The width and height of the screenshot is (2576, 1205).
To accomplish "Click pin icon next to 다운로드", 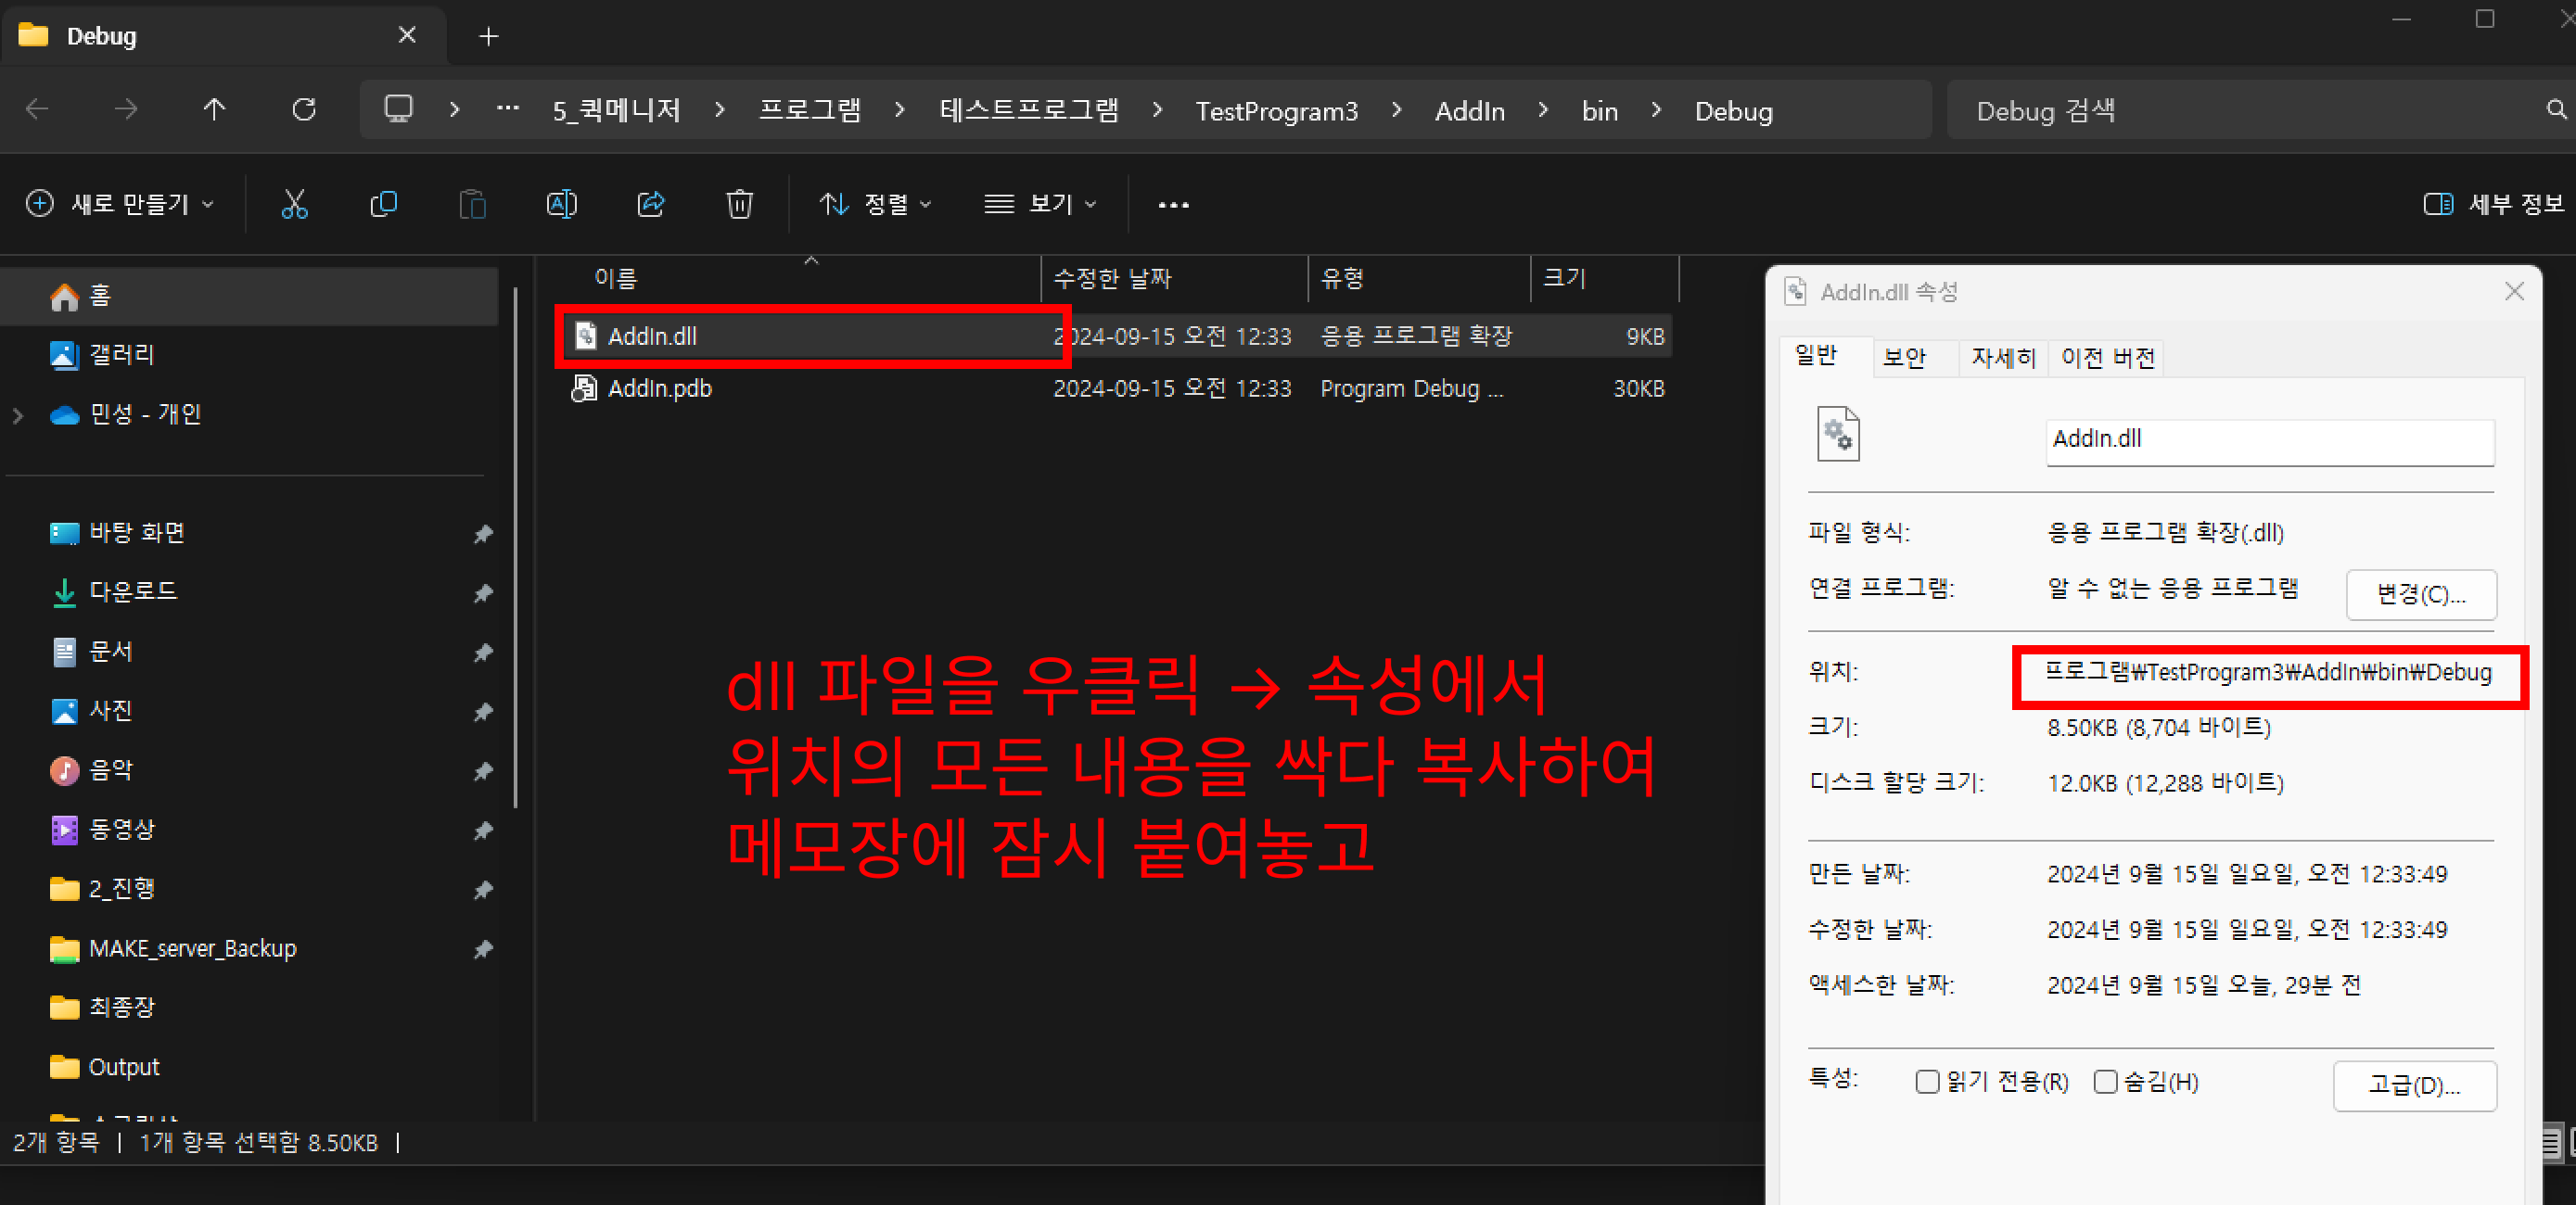I will coord(483,593).
